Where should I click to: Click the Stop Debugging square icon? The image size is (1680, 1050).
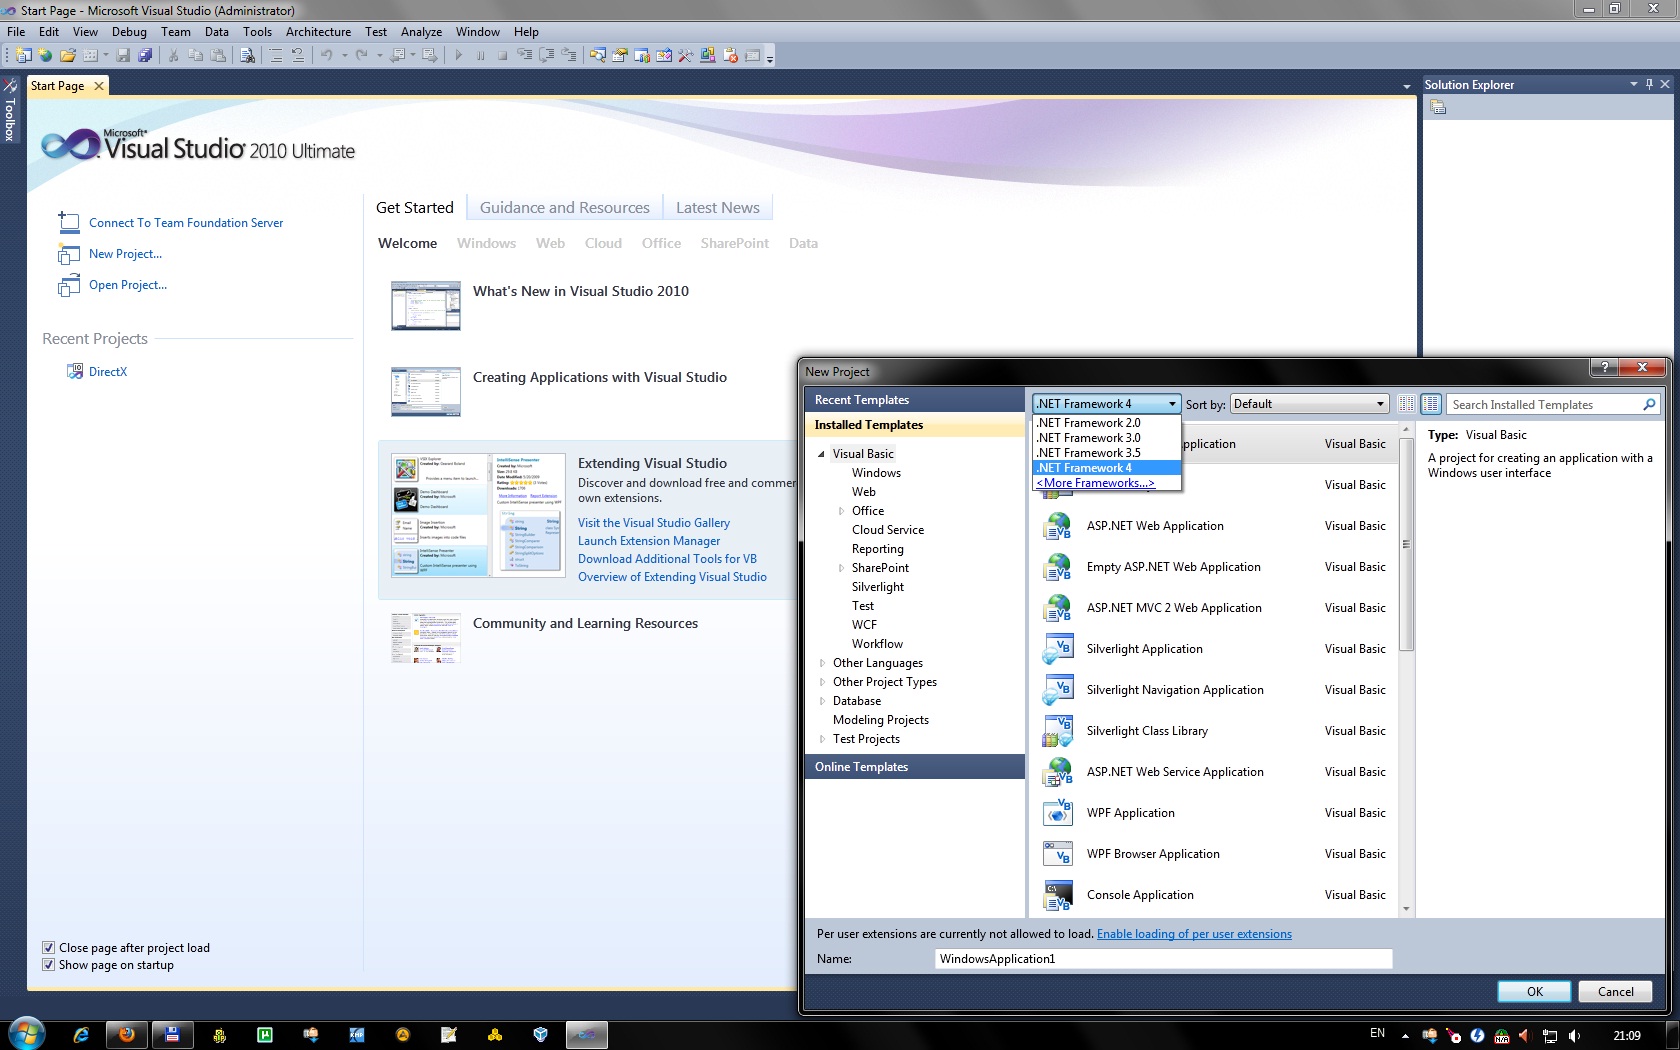[x=502, y=55]
